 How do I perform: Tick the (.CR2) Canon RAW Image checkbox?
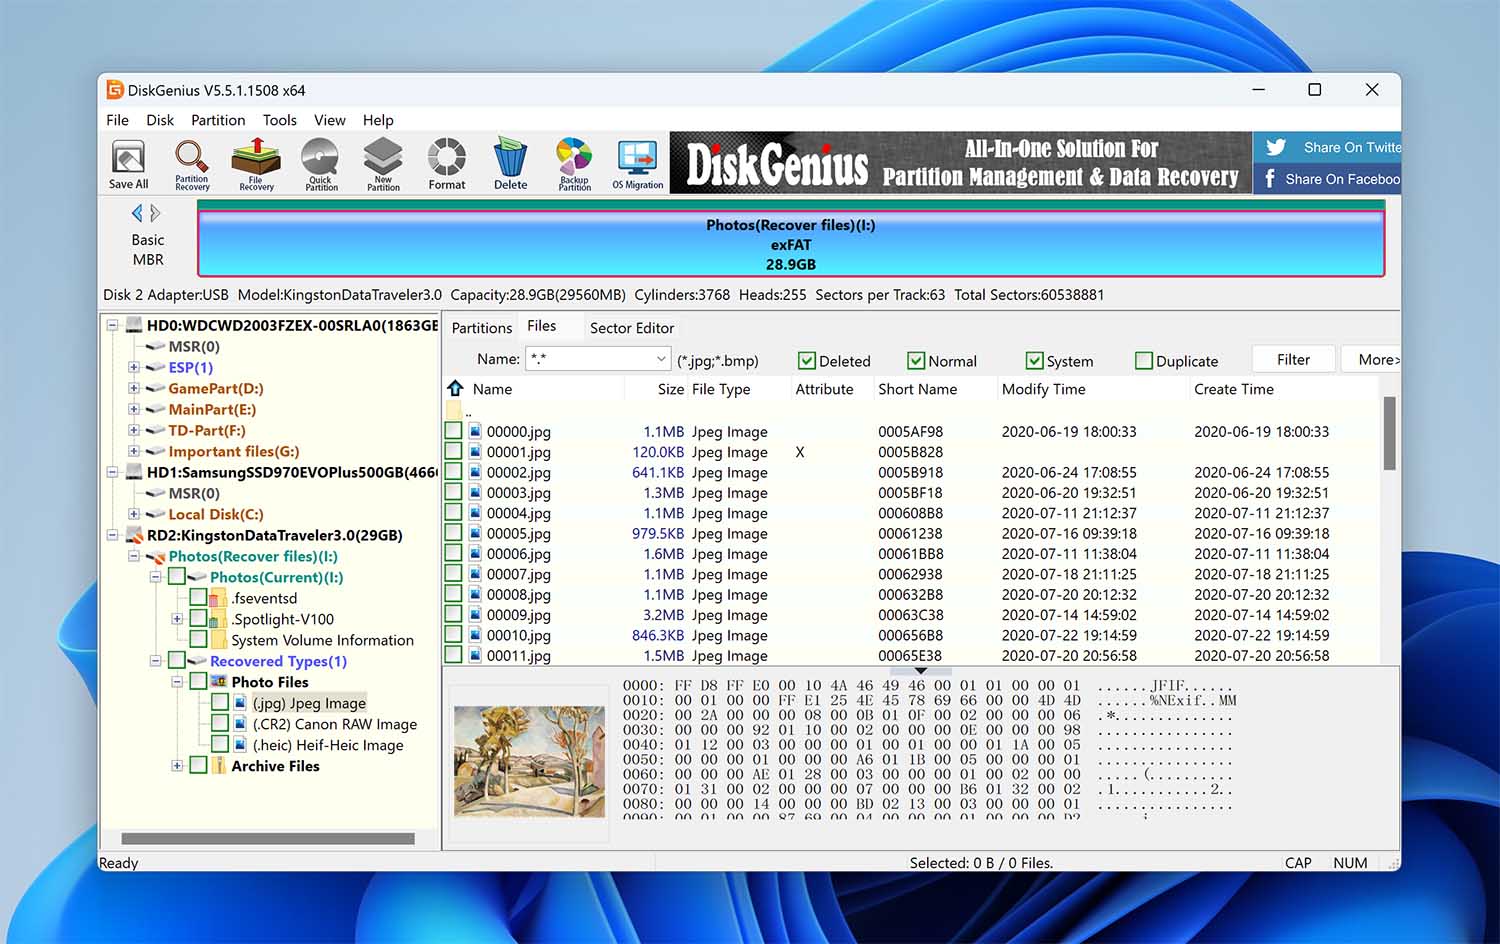pyautogui.click(x=220, y=724)
